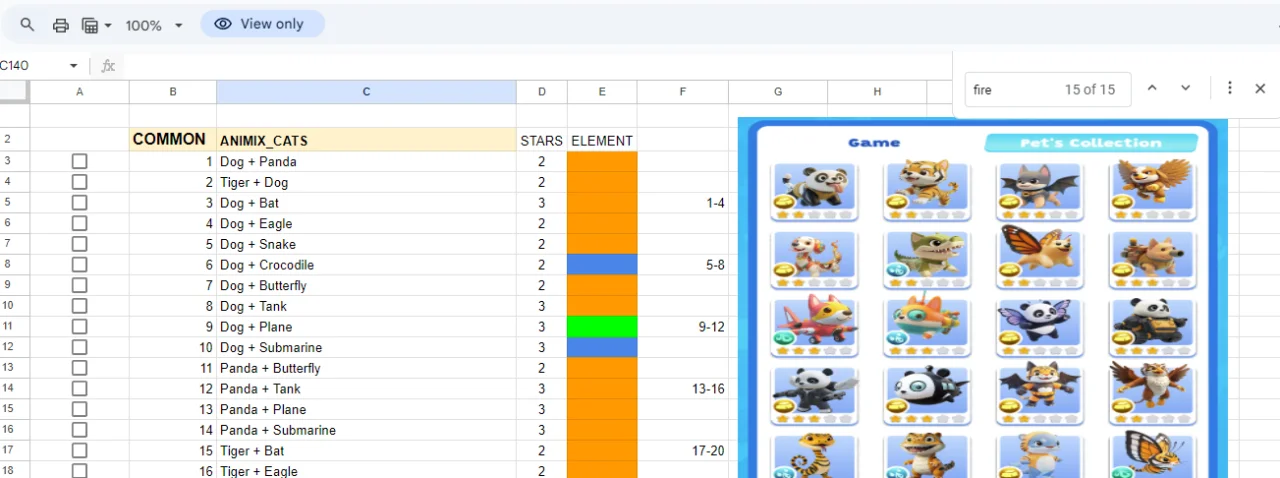
Task: Click the cell reading Tiger + Bat
Action: click(x=366, y=450)
